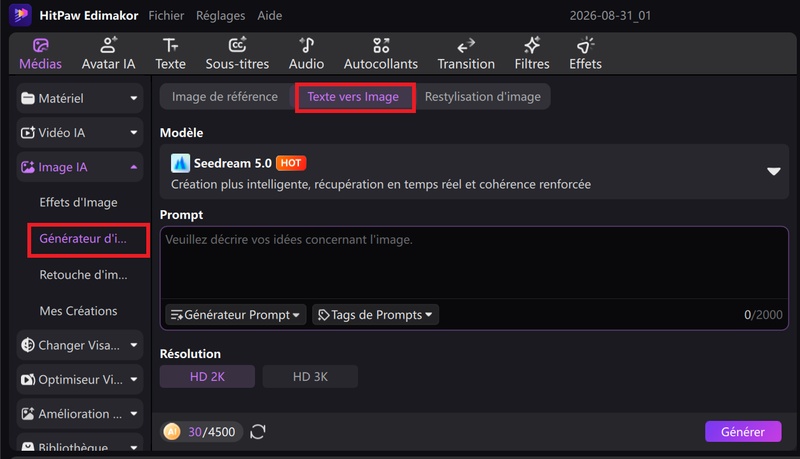Image resolution: width=800 pixels, height=459 pixels.
Task: Click the HitPaw Edimakor logo icon
Action: 20,15
